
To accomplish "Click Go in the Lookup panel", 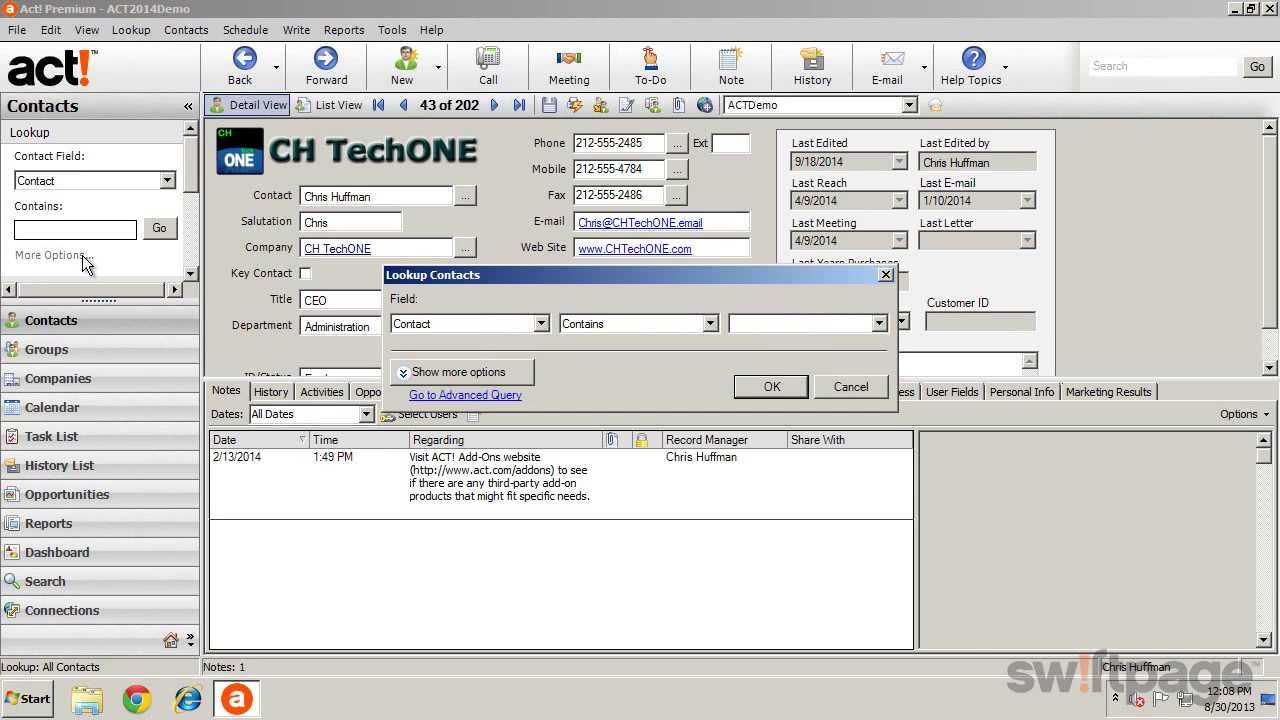I will point(159,228).
